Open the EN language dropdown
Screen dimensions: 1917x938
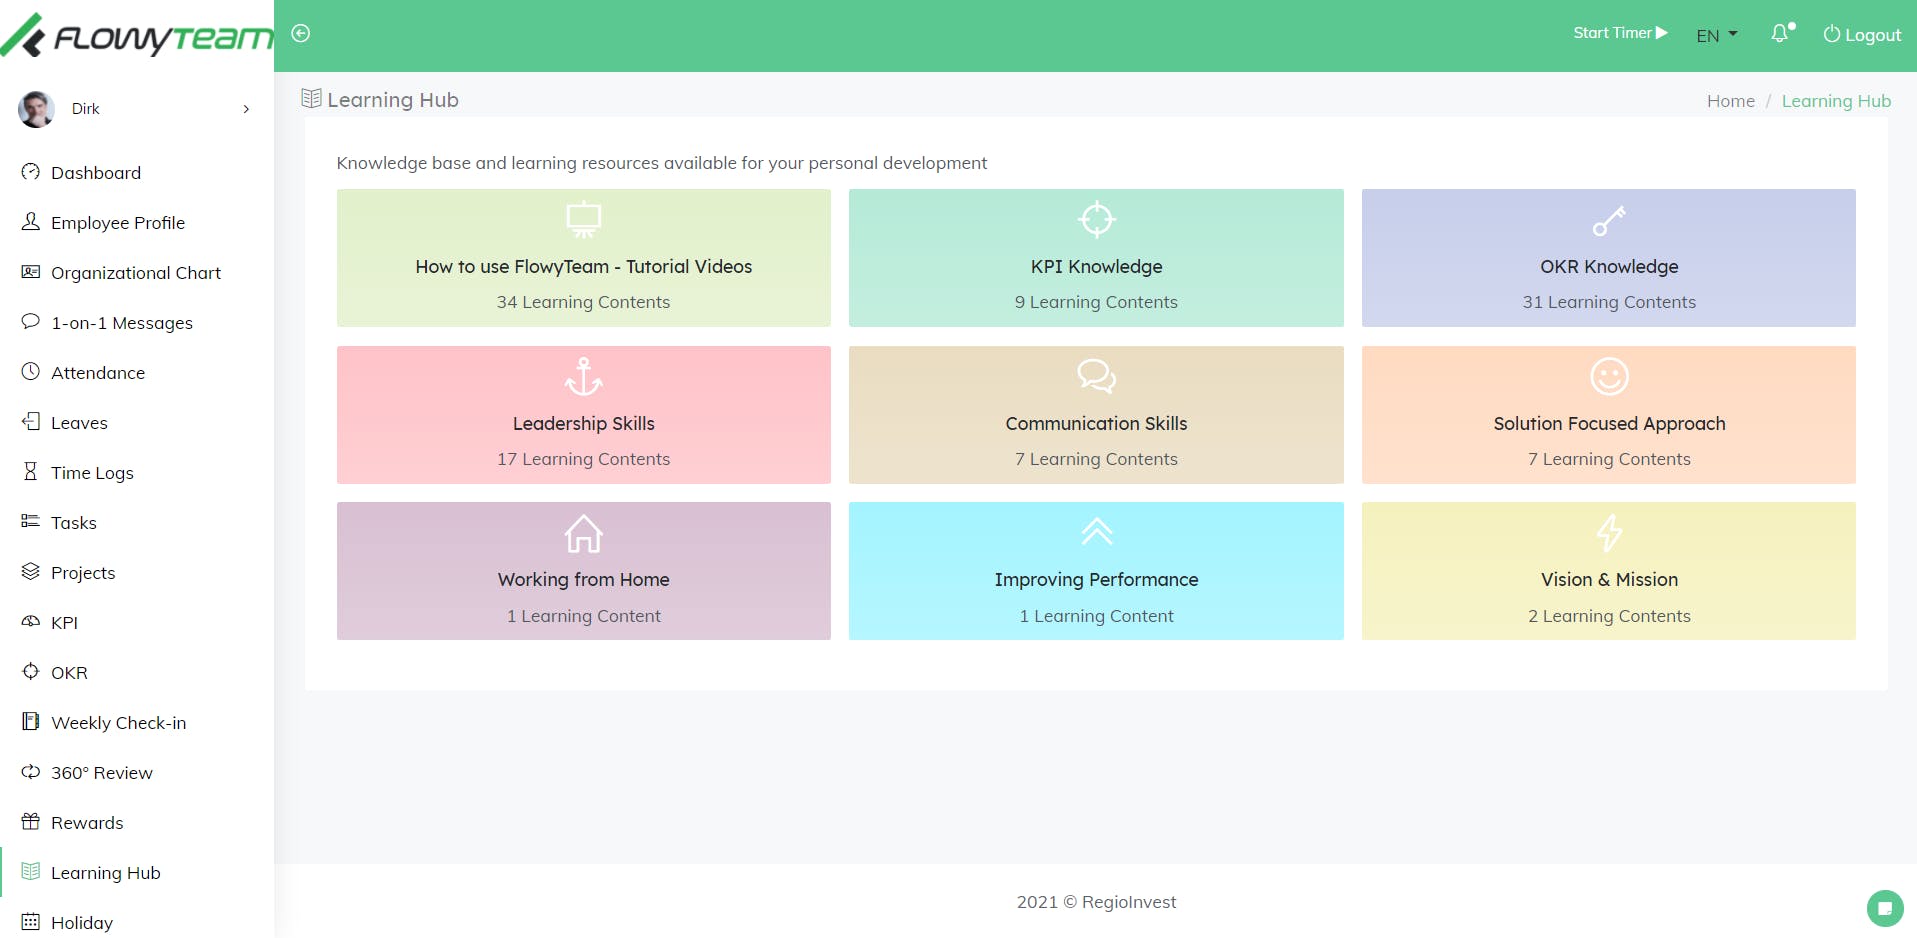(1717, 36)
